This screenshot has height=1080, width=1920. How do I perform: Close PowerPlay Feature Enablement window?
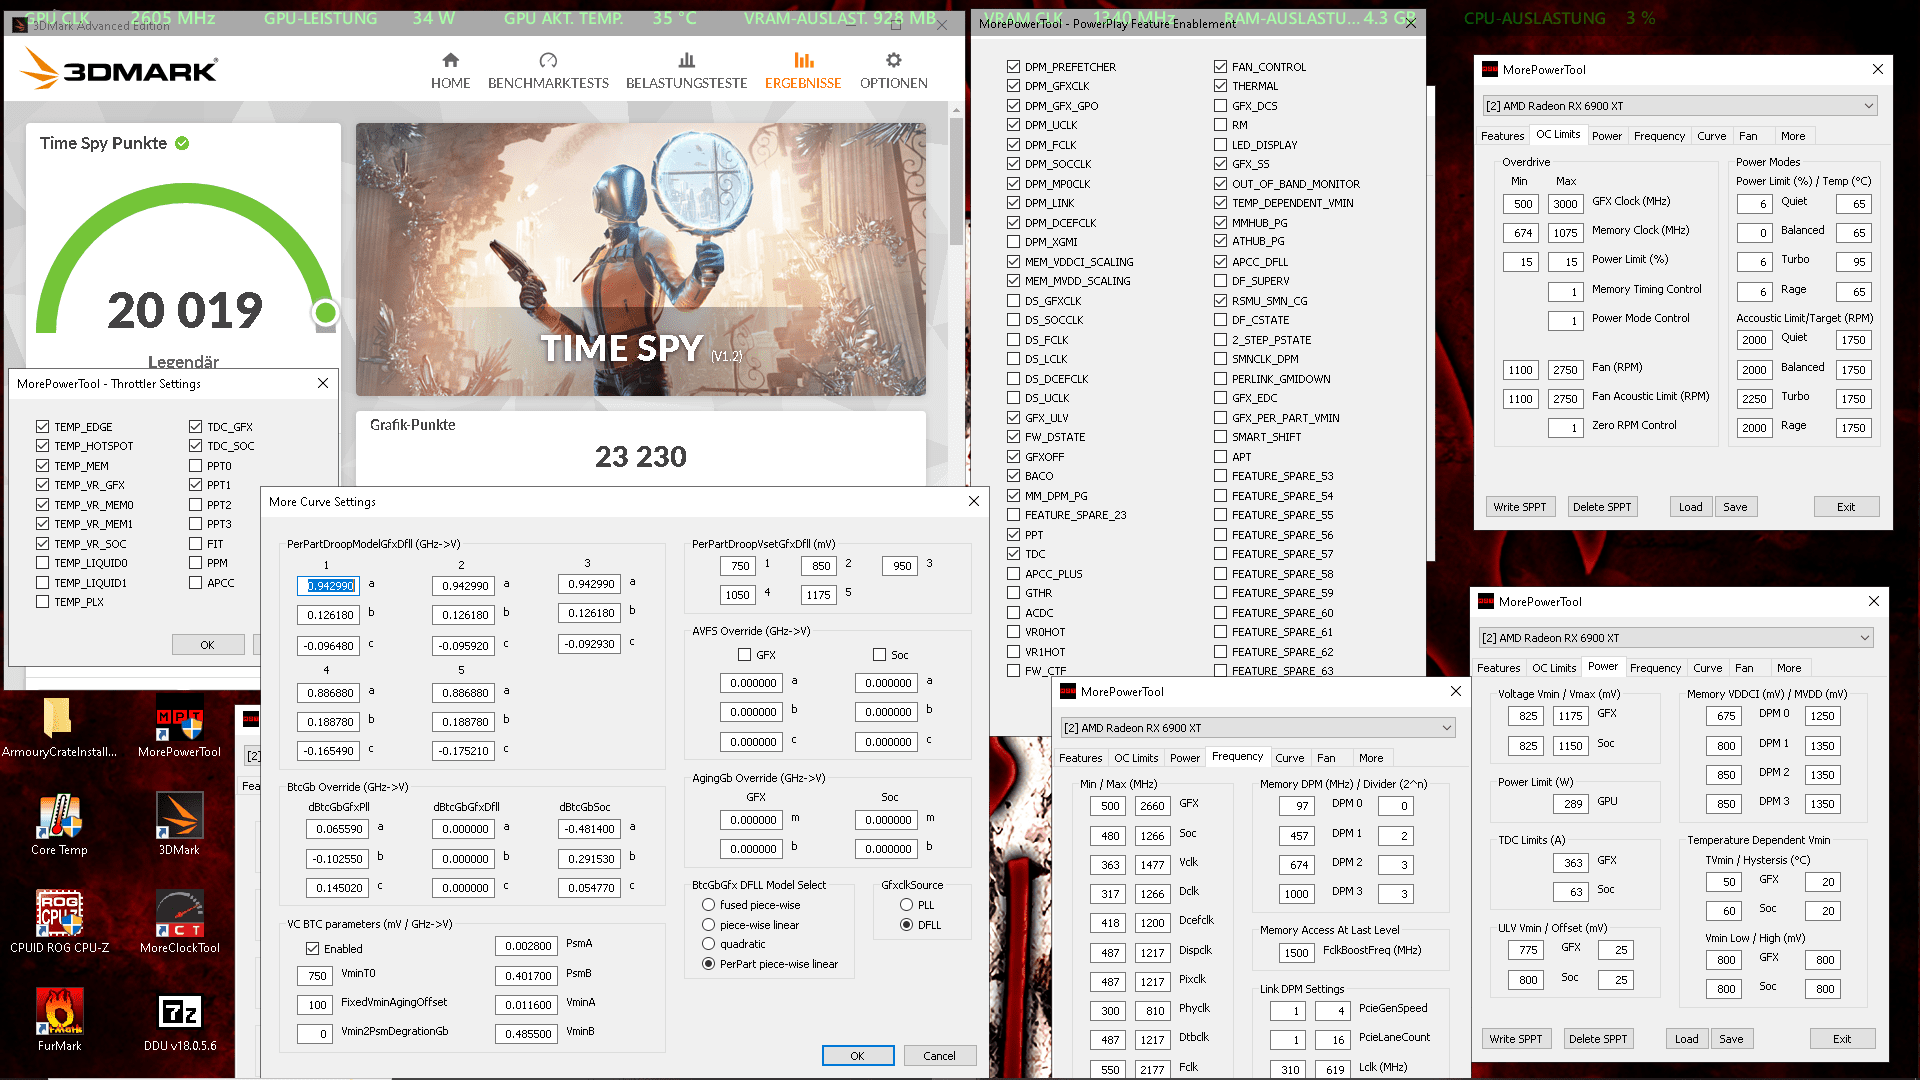pyautogui.click(x=1411, y=23)
